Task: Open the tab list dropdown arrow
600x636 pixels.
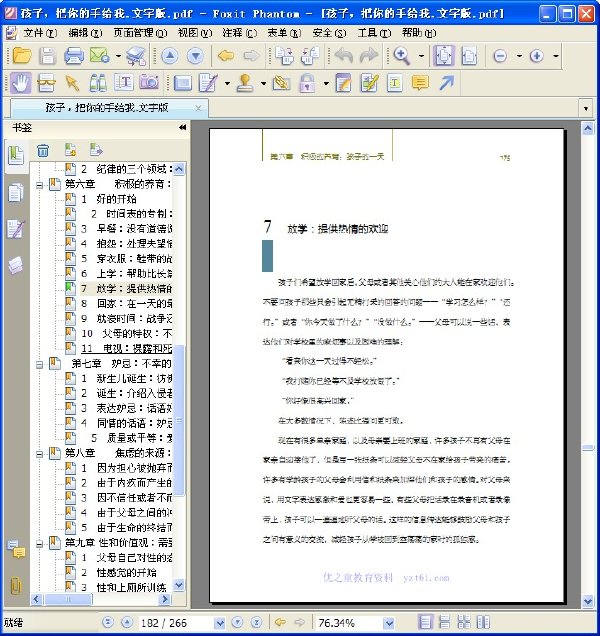Action: coord(586,108)
